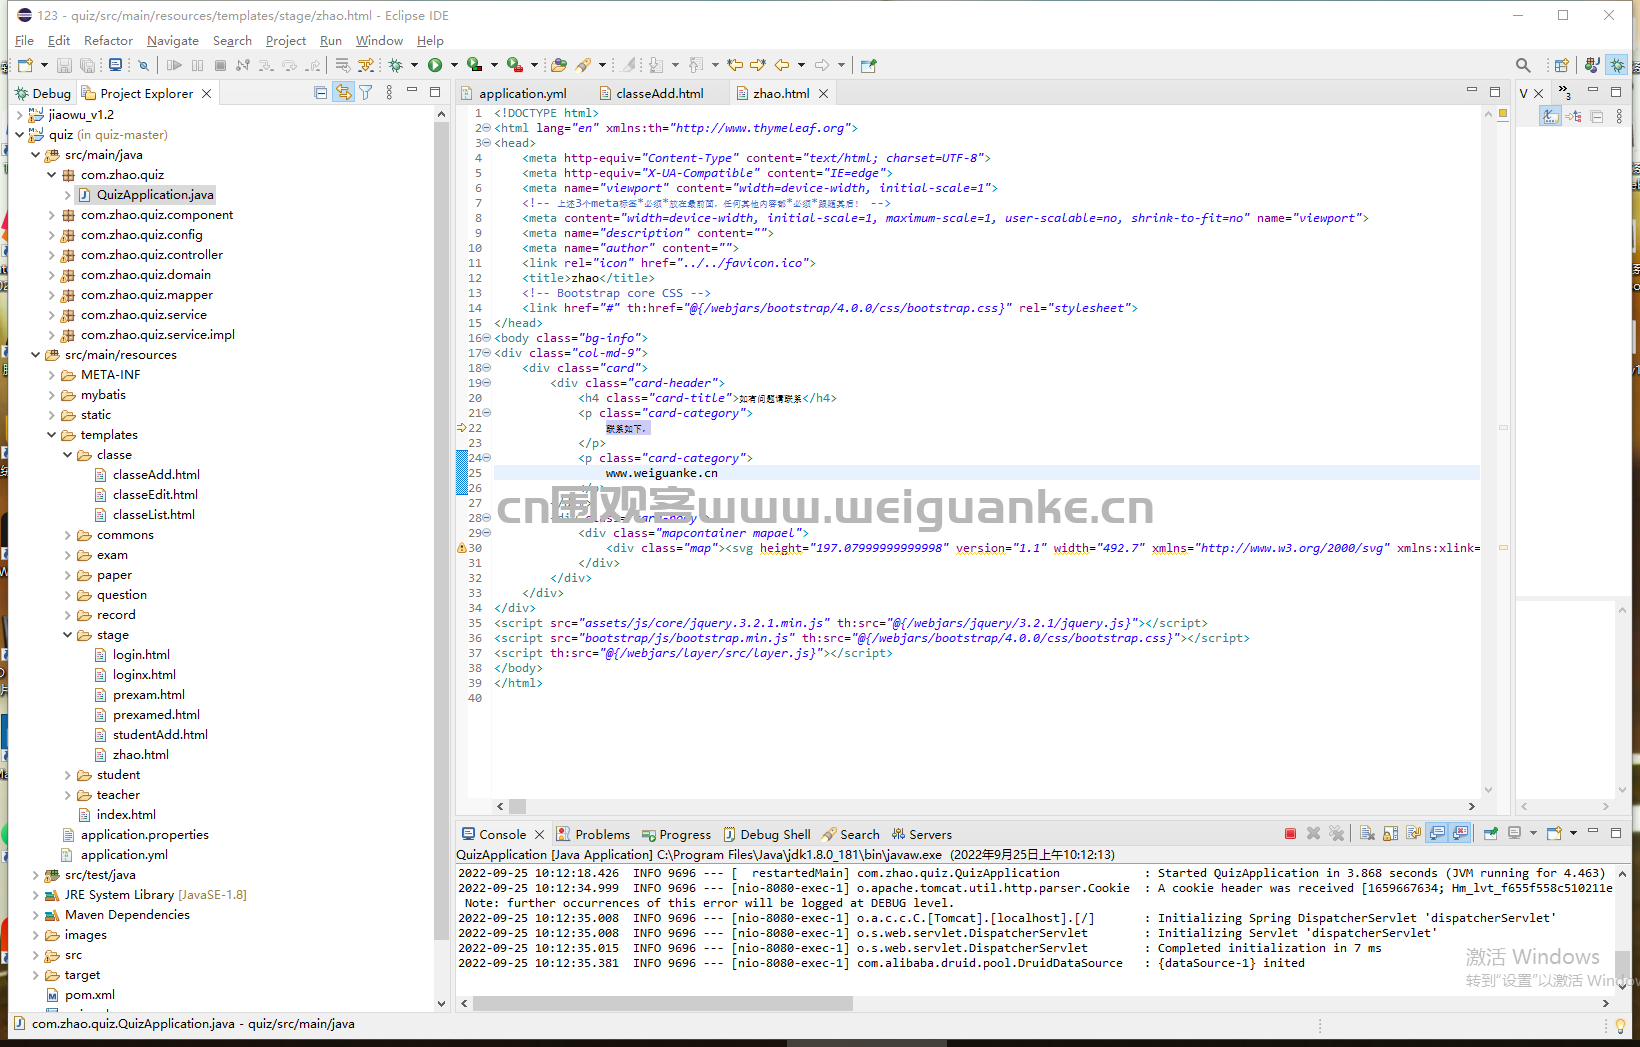This screenshot has height=1047, width=1640.
Task: Toggle Link with Editor in Project Explorer
Action: click(x=344, y=93)
